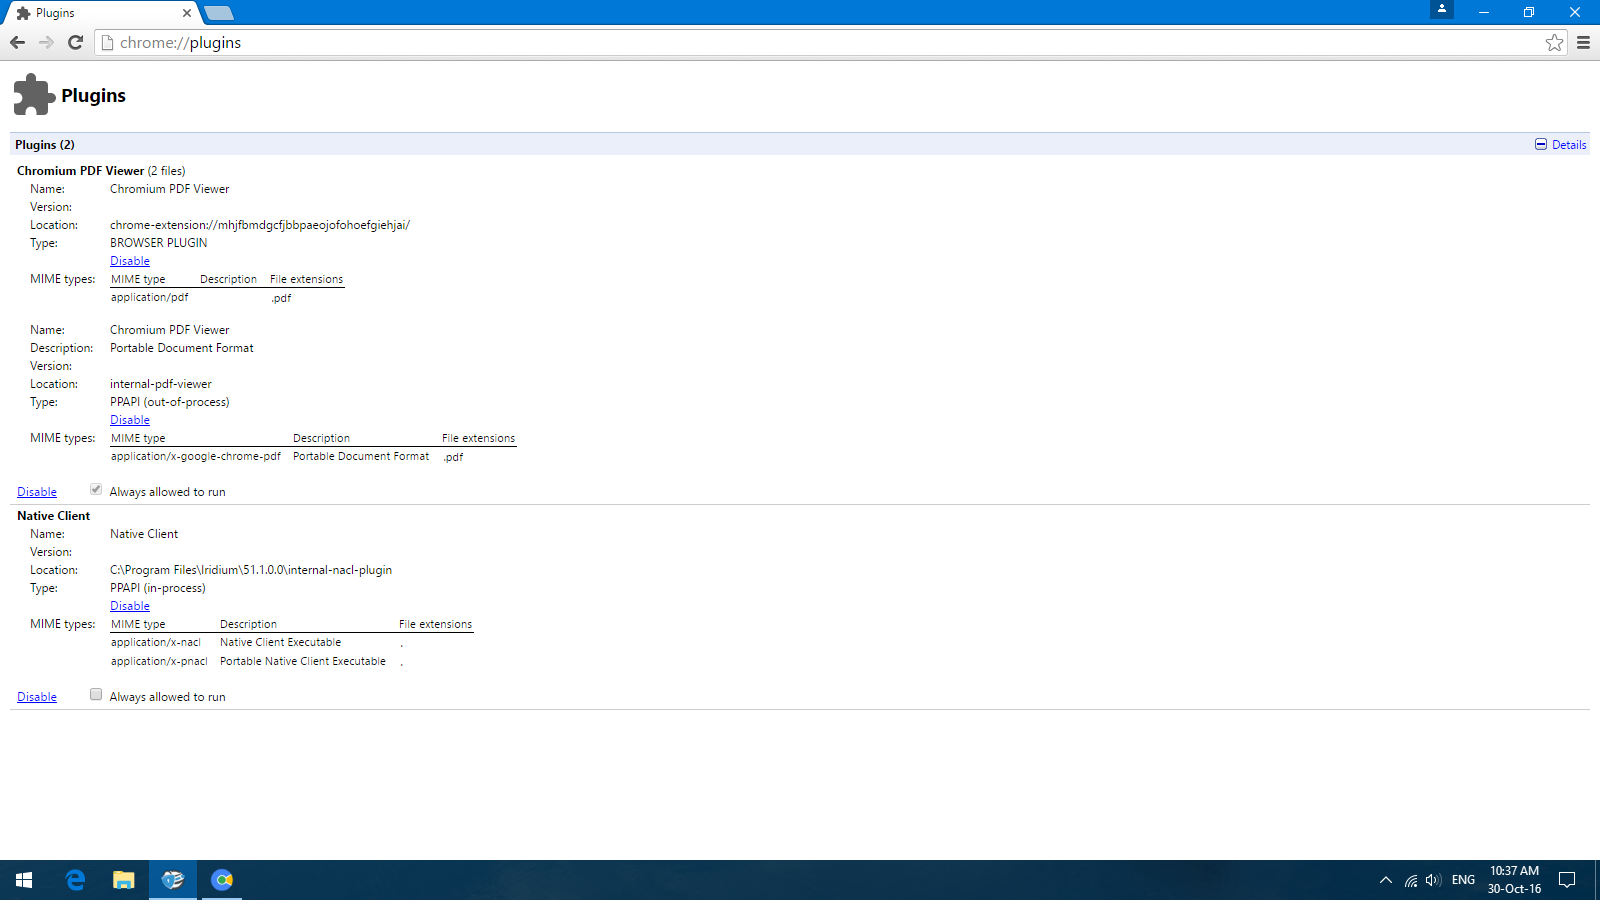Open the volume tray icon
Viewport: 1600px width, 900px height.
1433,880
